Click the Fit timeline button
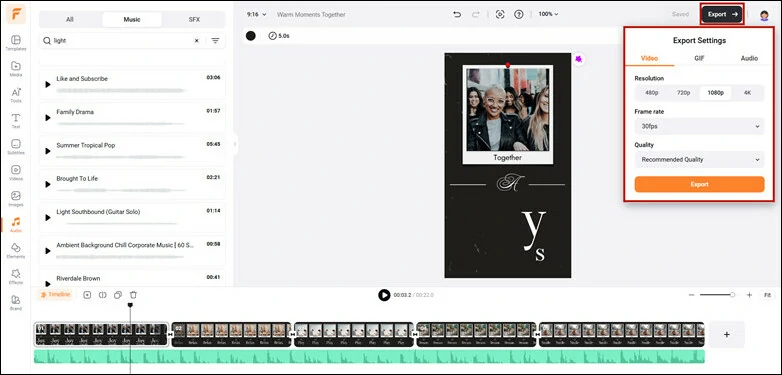Viewport: 782px width, 375px height. [768, 295]
